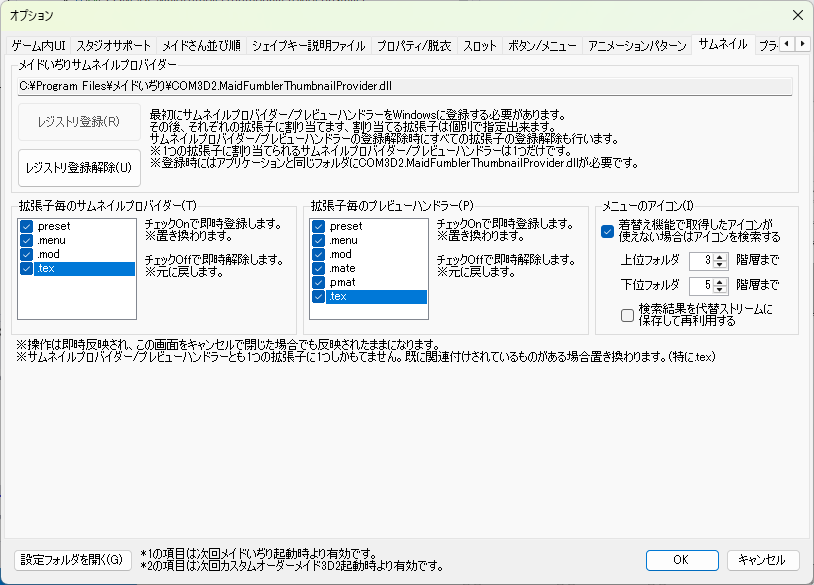The height and width of the screenshot is (585, 814).
Task: Click the キャンセル button
Action: (762, 560)
